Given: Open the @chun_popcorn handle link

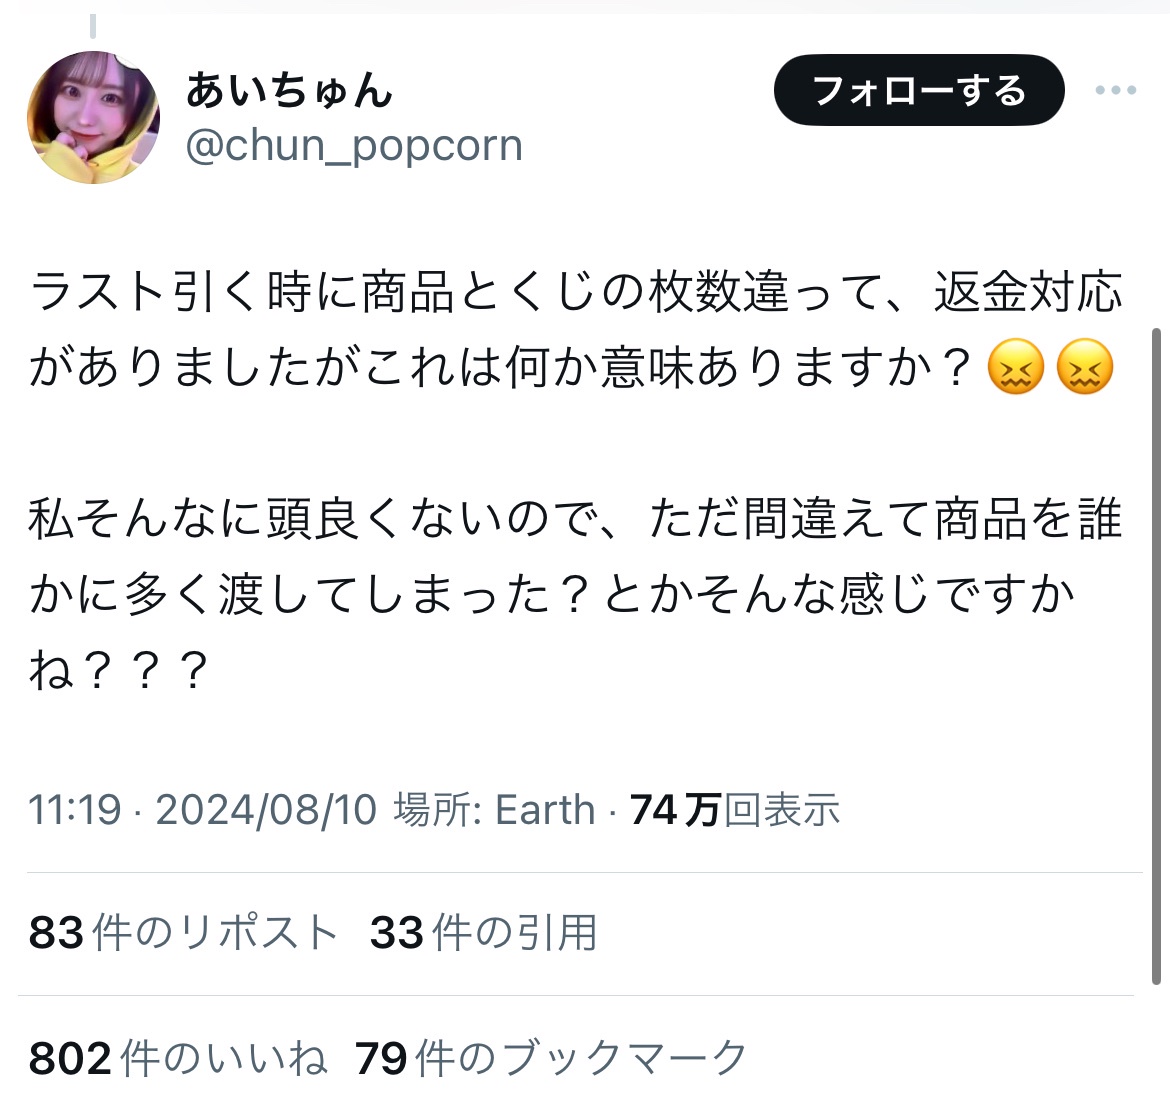Looking at the screenshot, I should pyautogui.click(x=354, y=145).
